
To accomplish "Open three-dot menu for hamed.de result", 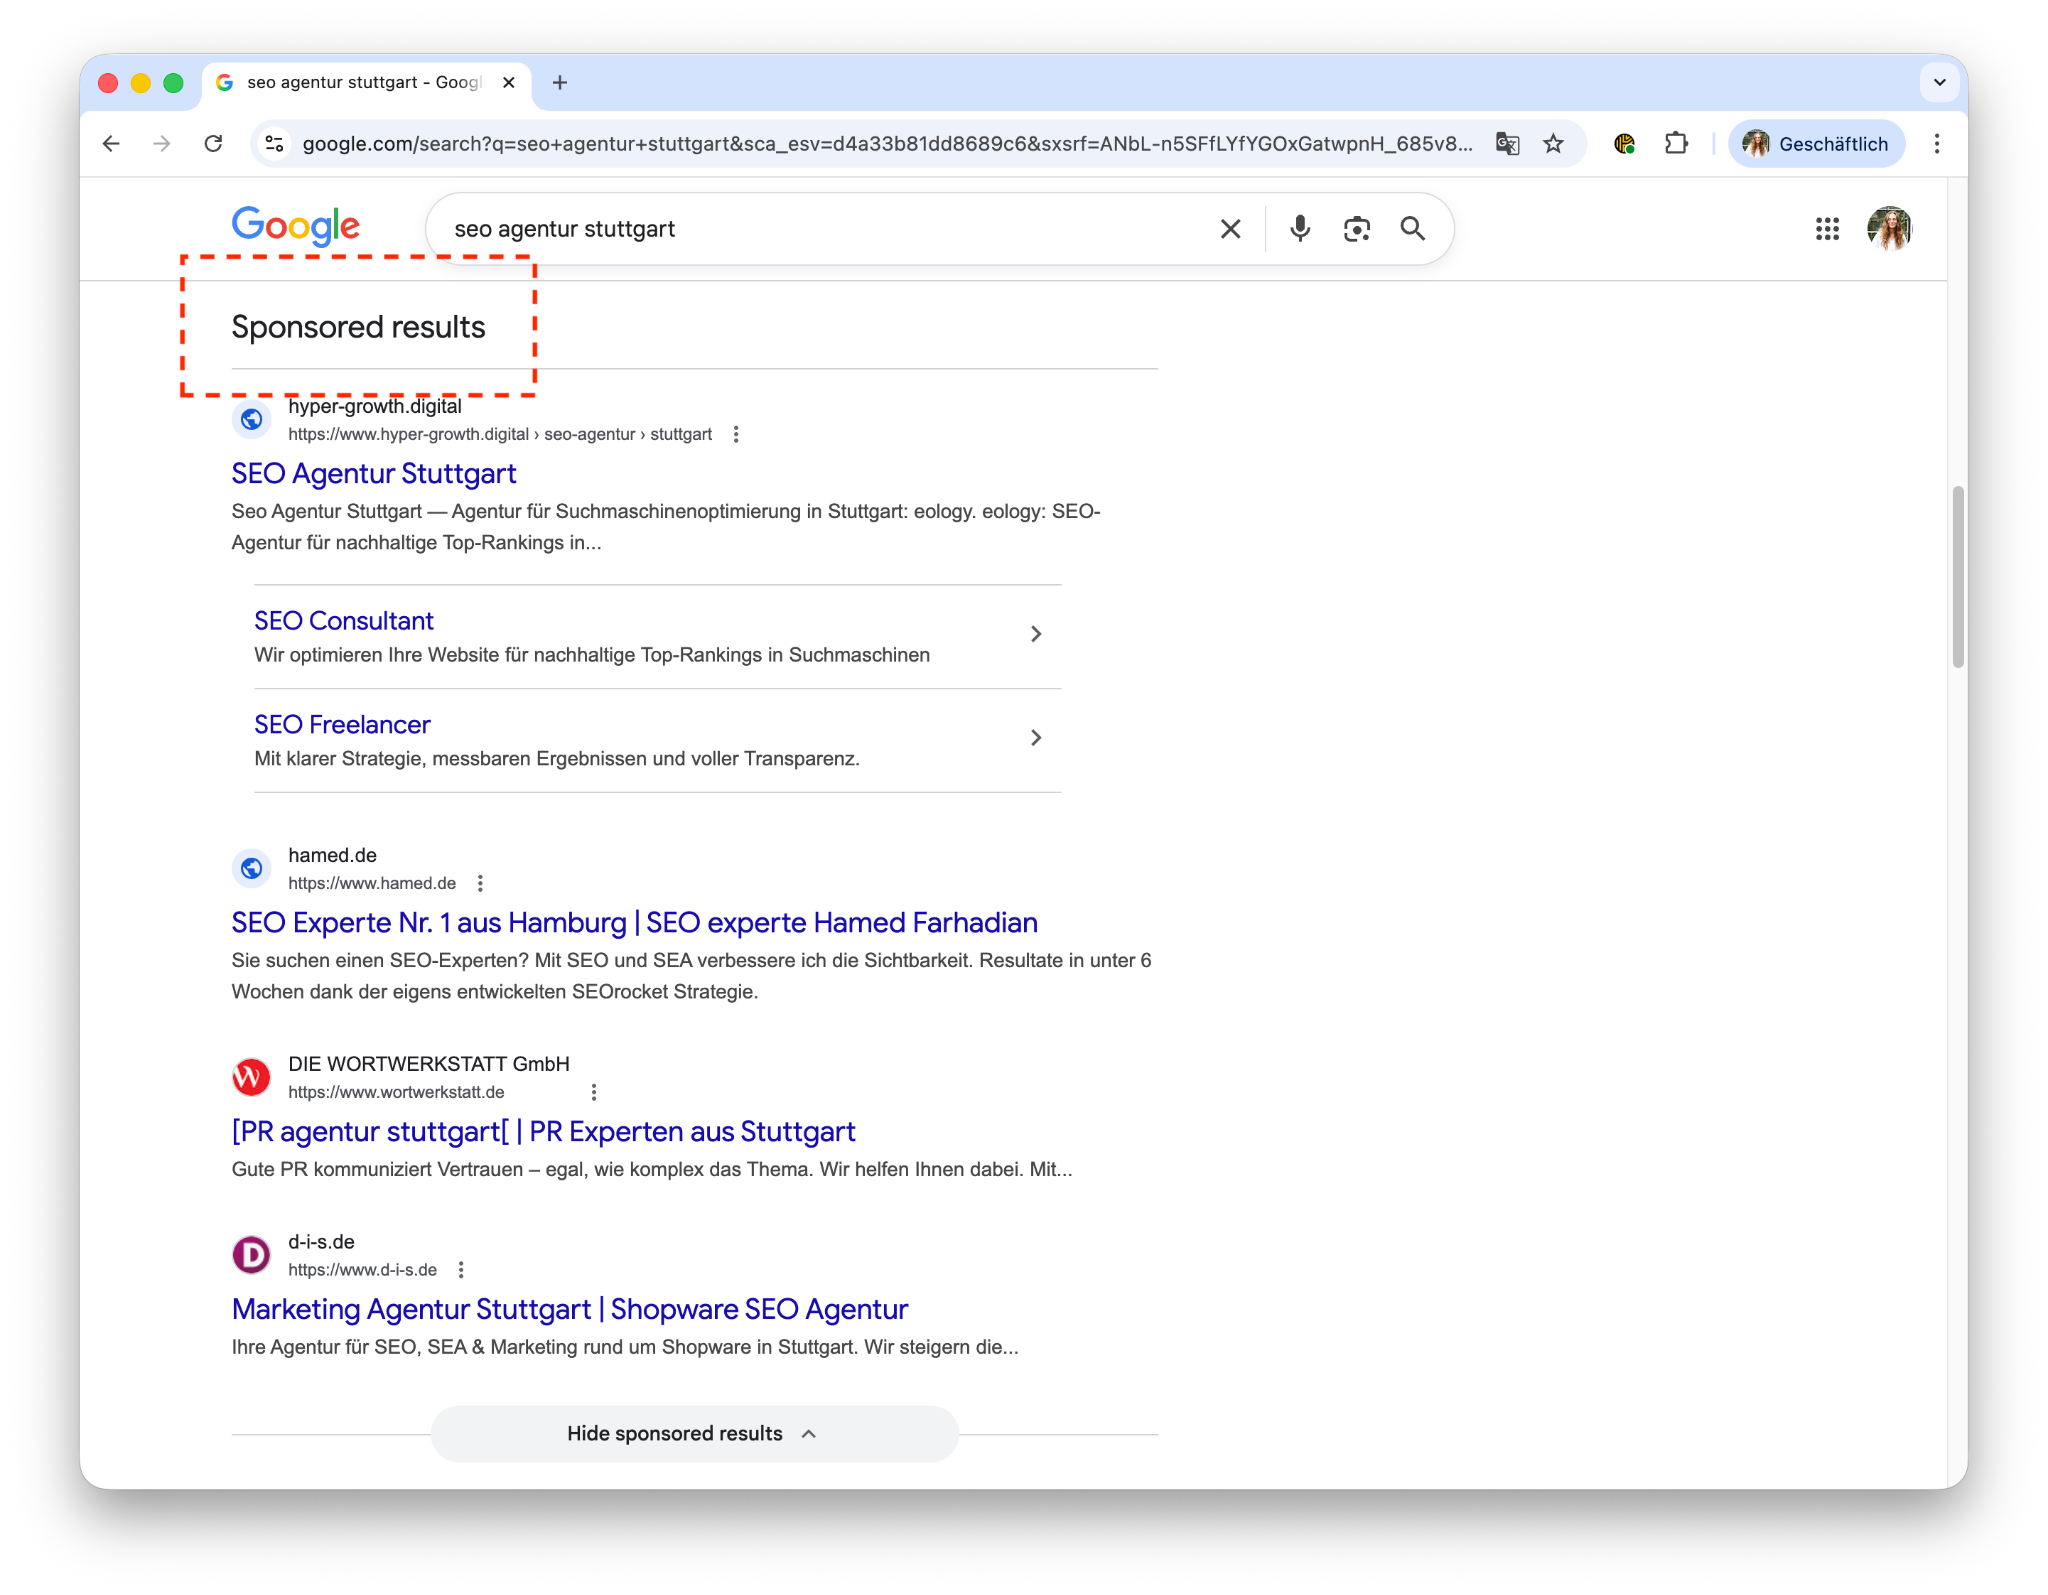I will [480, 883].
